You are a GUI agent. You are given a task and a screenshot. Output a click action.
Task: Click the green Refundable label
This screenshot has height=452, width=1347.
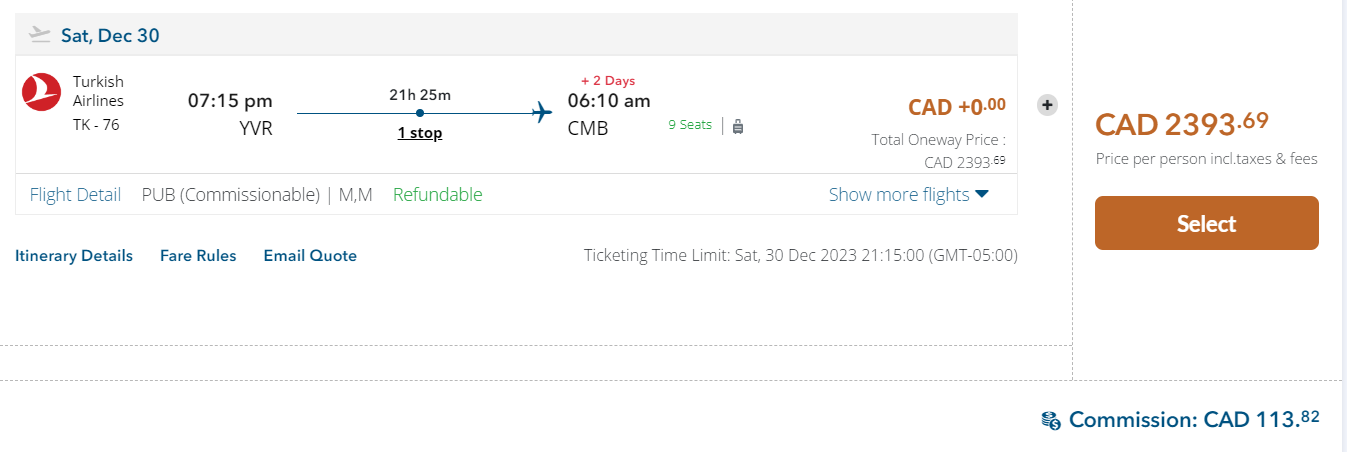click(437, 195)
